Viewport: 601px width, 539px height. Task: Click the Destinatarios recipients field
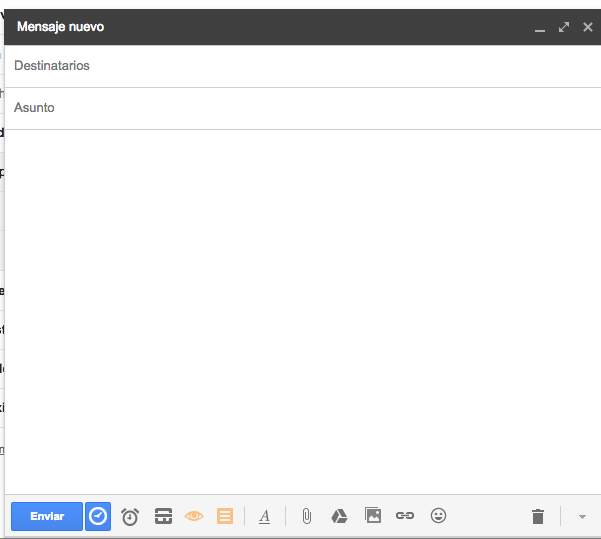(x=303, y=66)
